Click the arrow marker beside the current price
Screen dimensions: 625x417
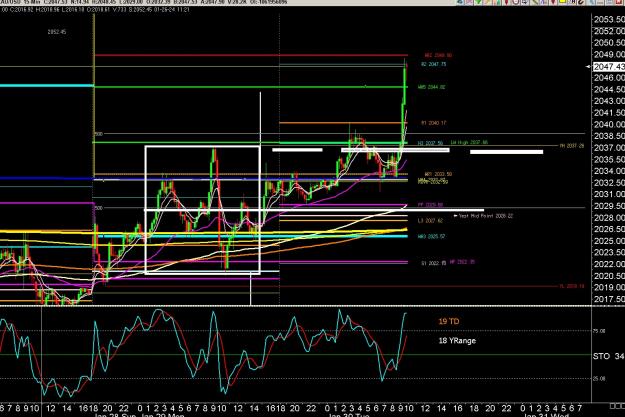point(588,67)
